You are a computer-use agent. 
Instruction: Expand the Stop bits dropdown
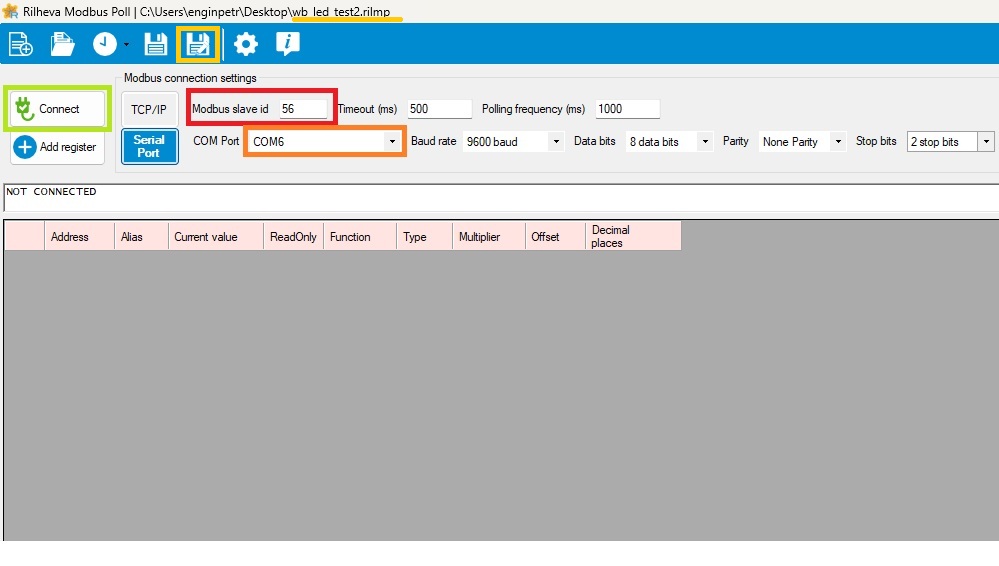(x=986, y=142)
